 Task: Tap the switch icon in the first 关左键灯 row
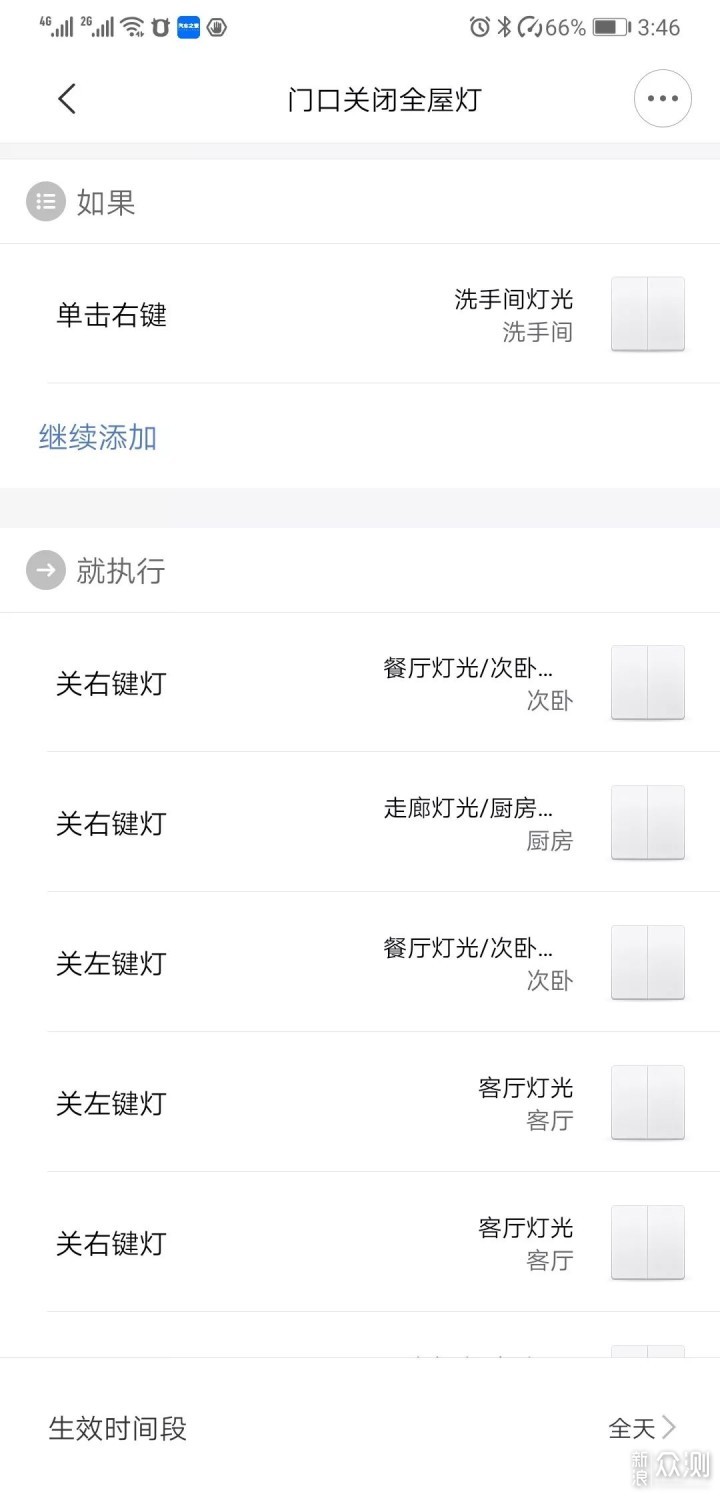coord(647,963)
